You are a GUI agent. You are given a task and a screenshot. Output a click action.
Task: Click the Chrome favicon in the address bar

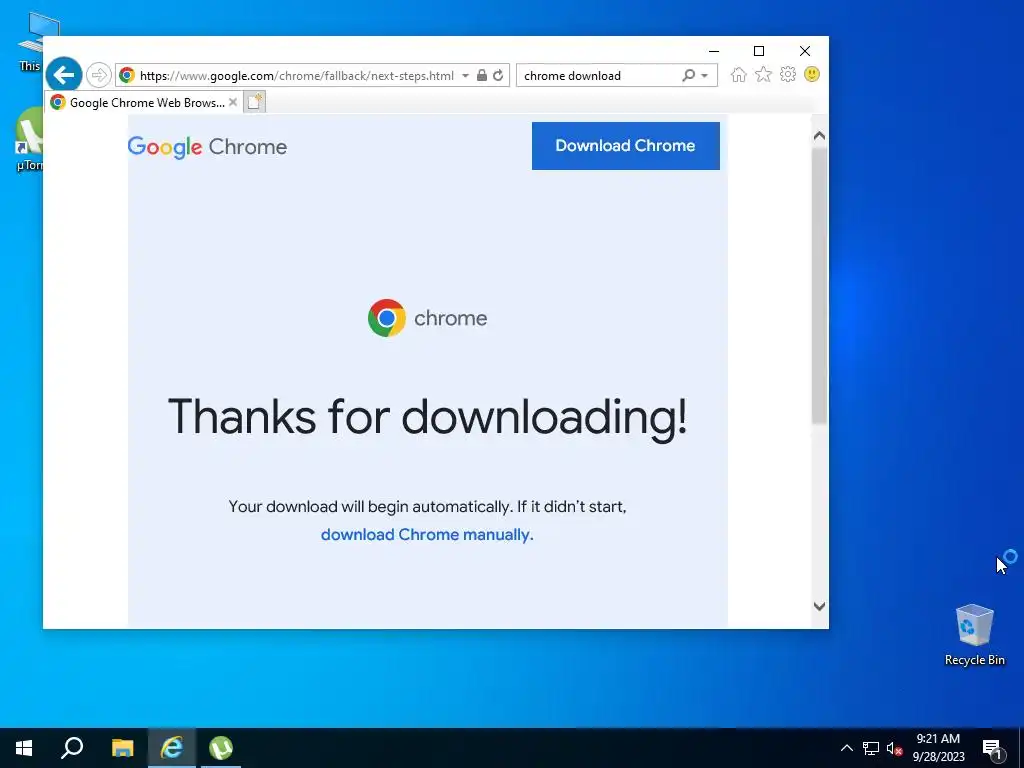127,75
